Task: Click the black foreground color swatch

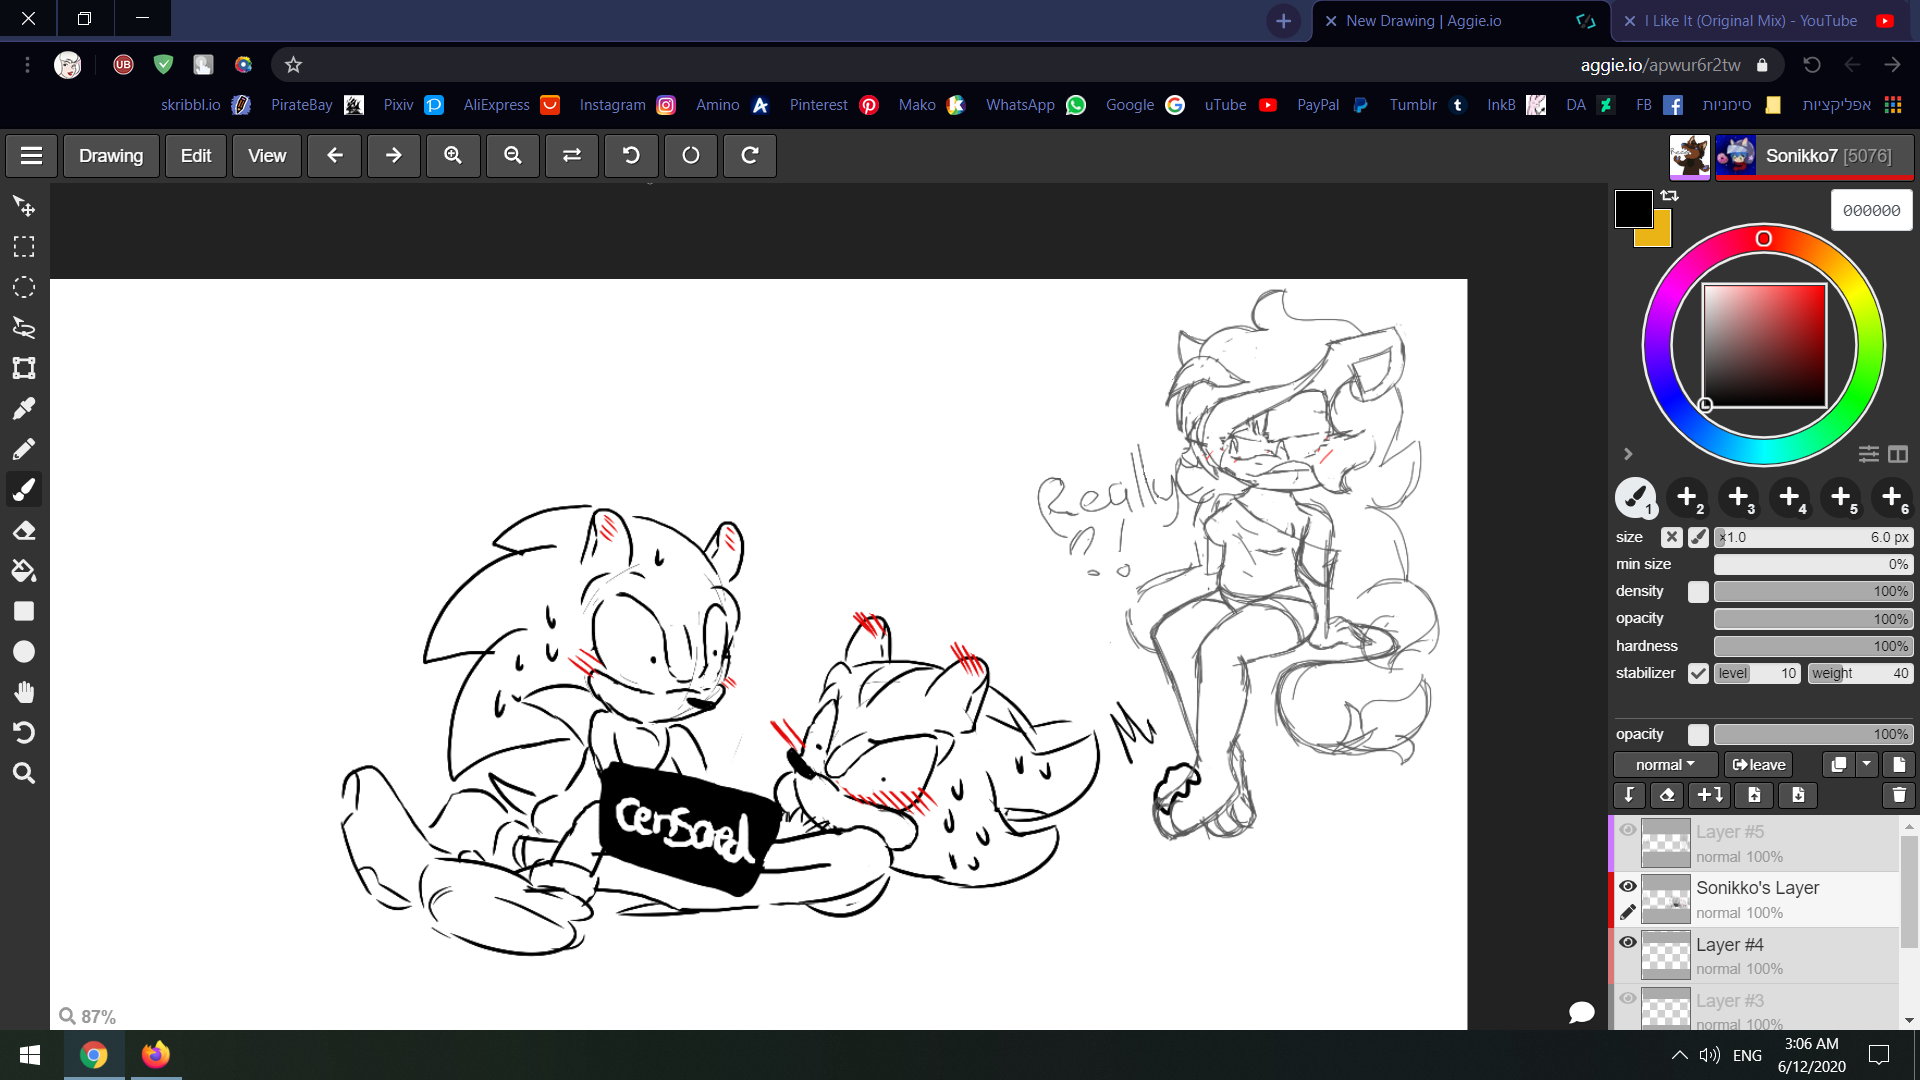Action: [1632, 208]
